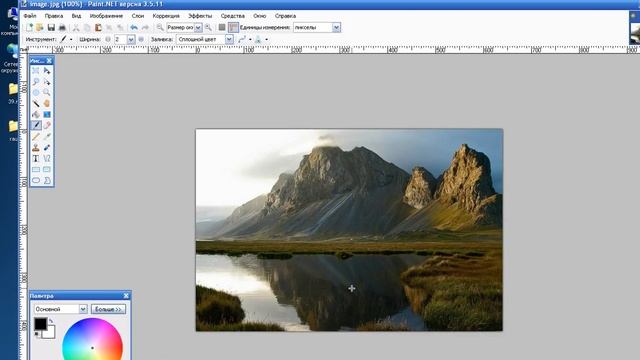Screen dimensions: 640x360
Task: Toggle the pixel grid display
Action: (222, 27)
